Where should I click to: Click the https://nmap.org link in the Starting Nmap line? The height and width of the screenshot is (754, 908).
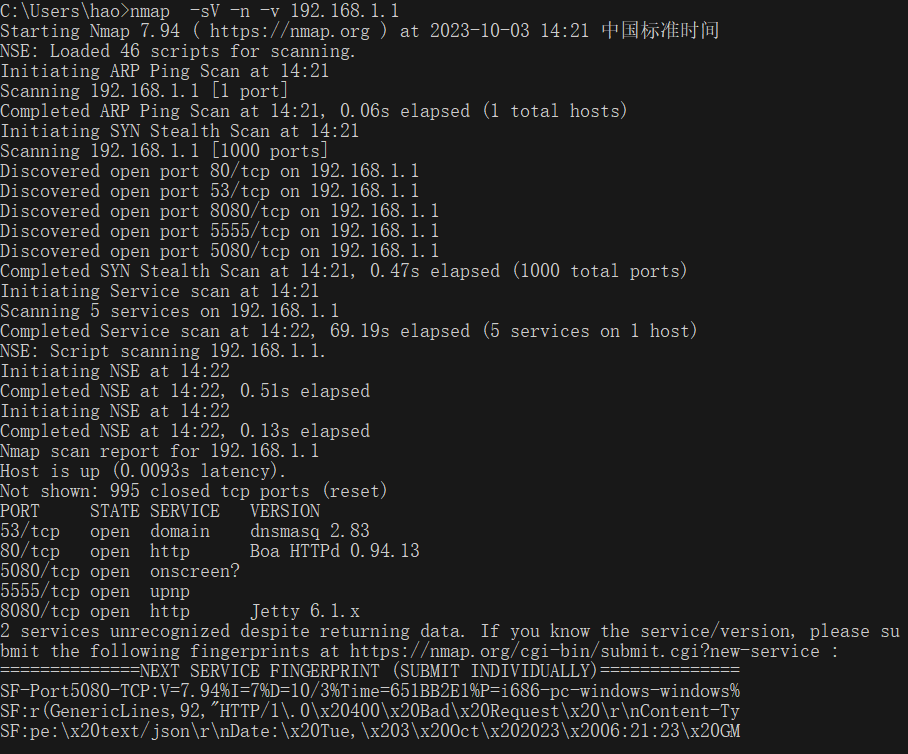290,31
